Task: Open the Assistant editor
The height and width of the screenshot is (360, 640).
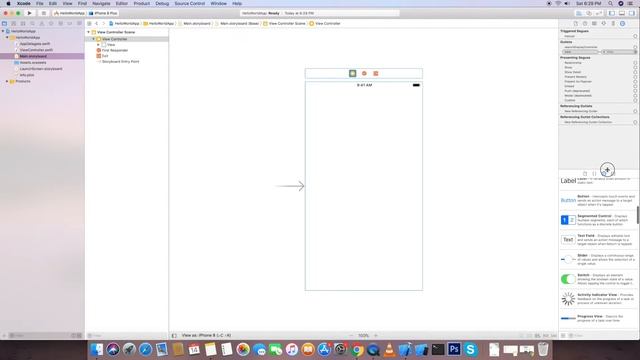Action: 589,13
